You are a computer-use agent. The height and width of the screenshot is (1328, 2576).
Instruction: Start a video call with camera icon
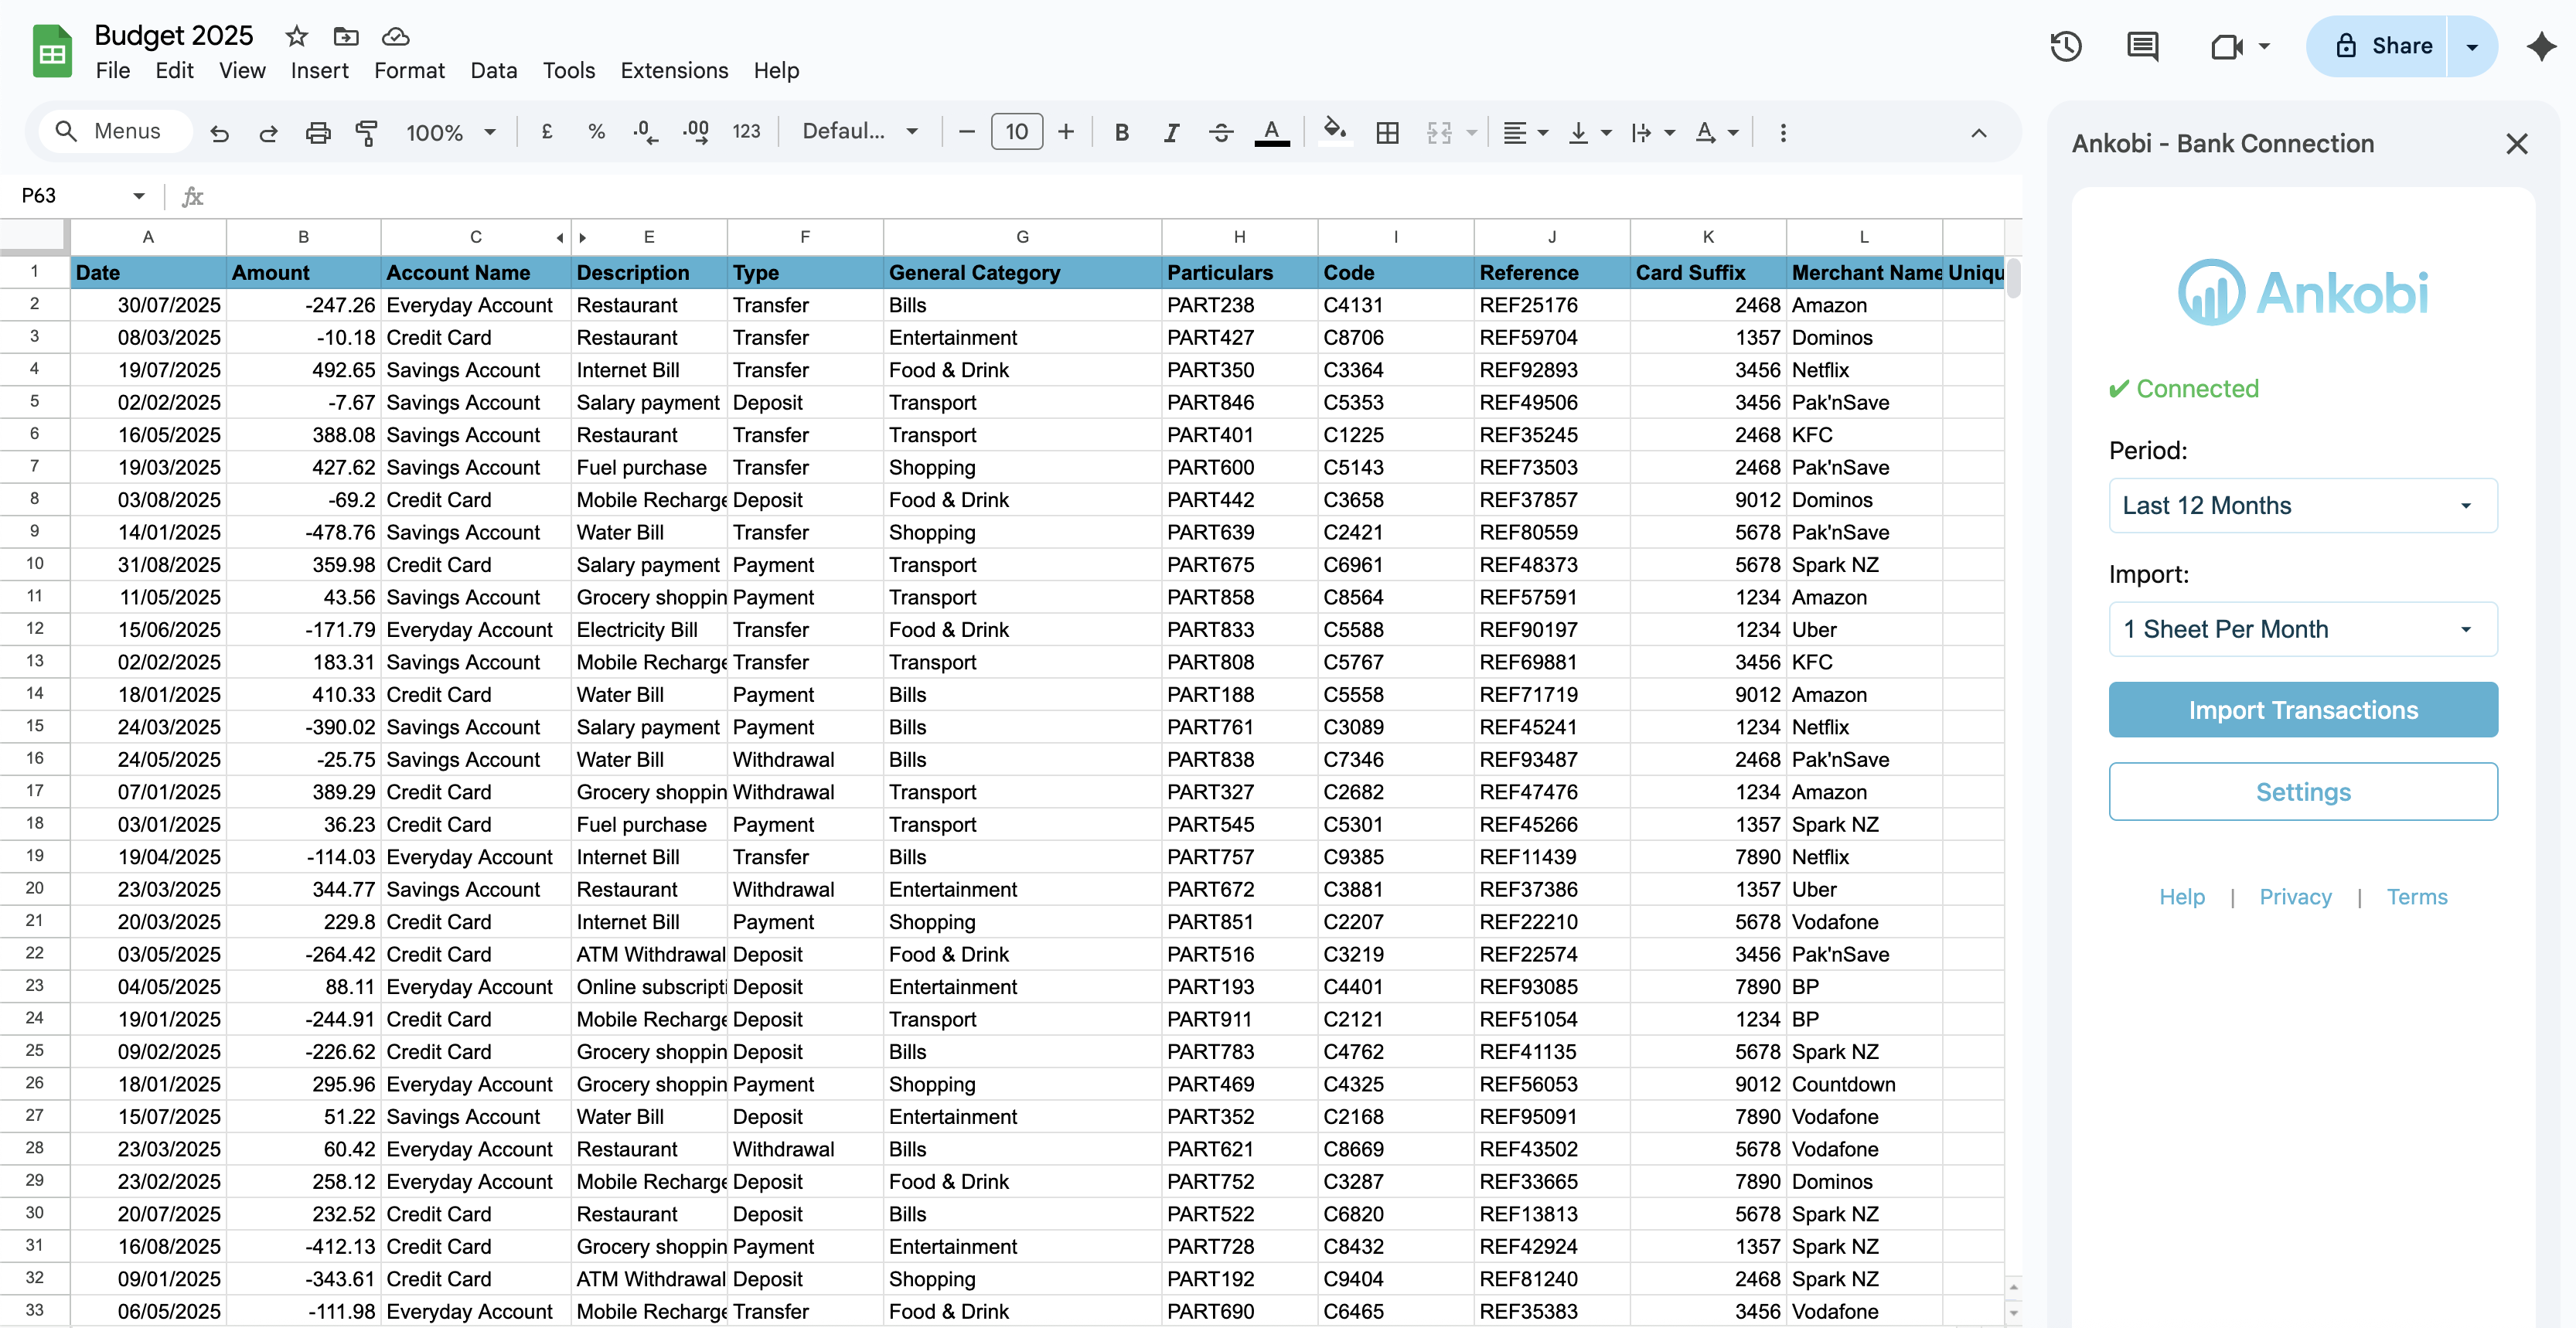[2227, 46]
